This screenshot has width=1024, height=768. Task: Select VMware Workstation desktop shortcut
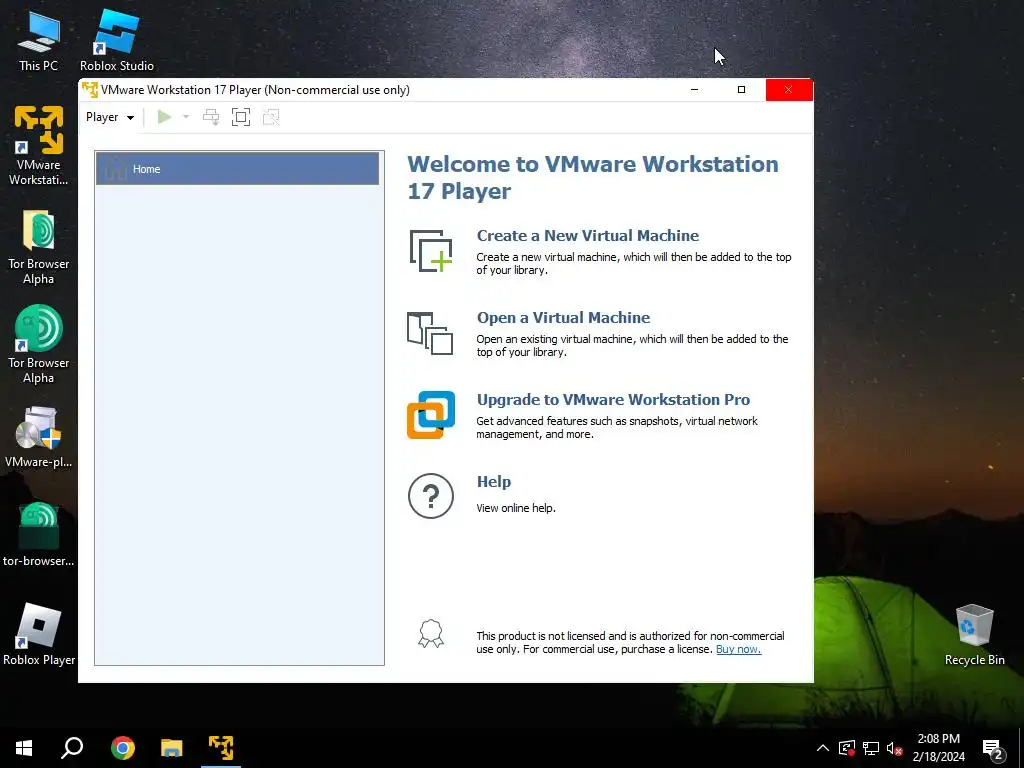[39, 146]
